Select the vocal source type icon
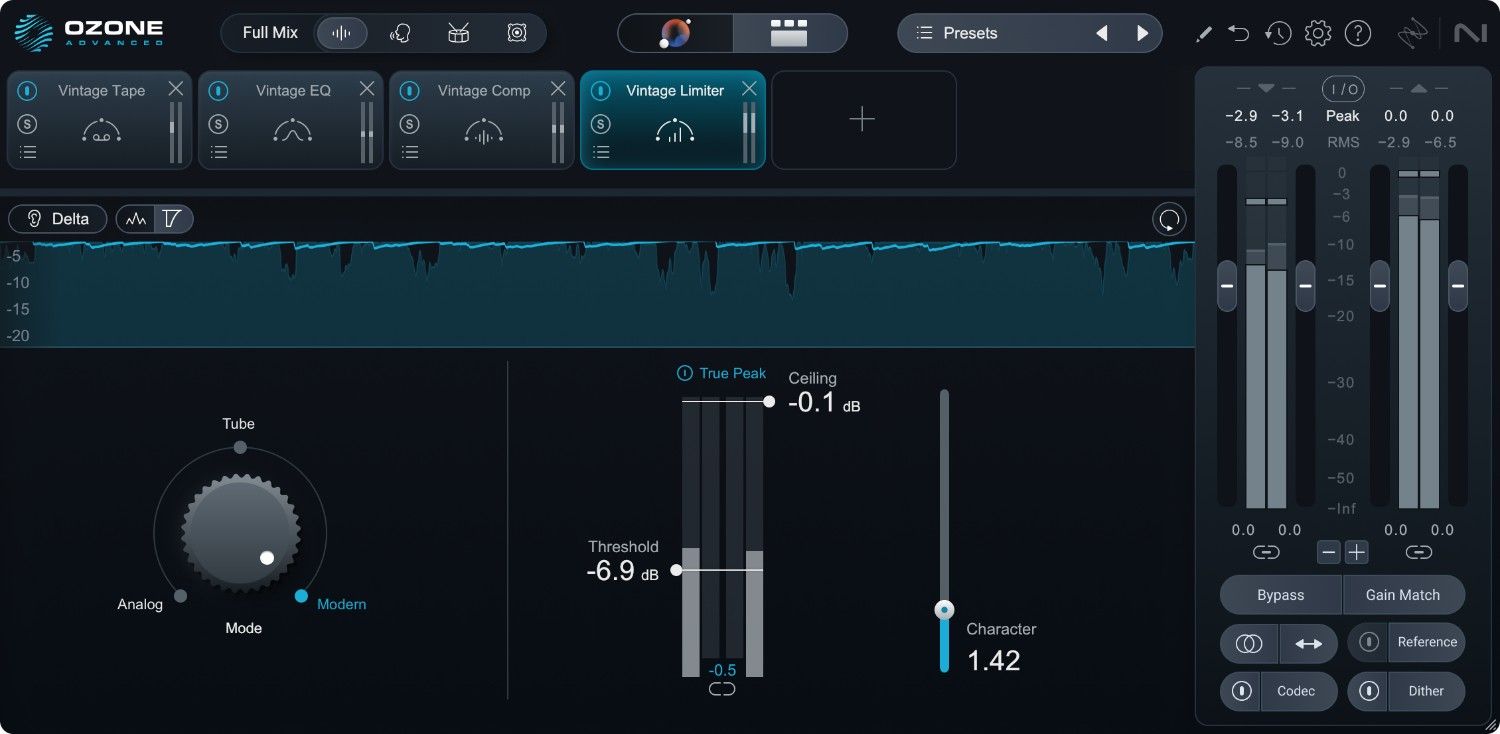This screenshot has width=1500, height=734. 400,32
